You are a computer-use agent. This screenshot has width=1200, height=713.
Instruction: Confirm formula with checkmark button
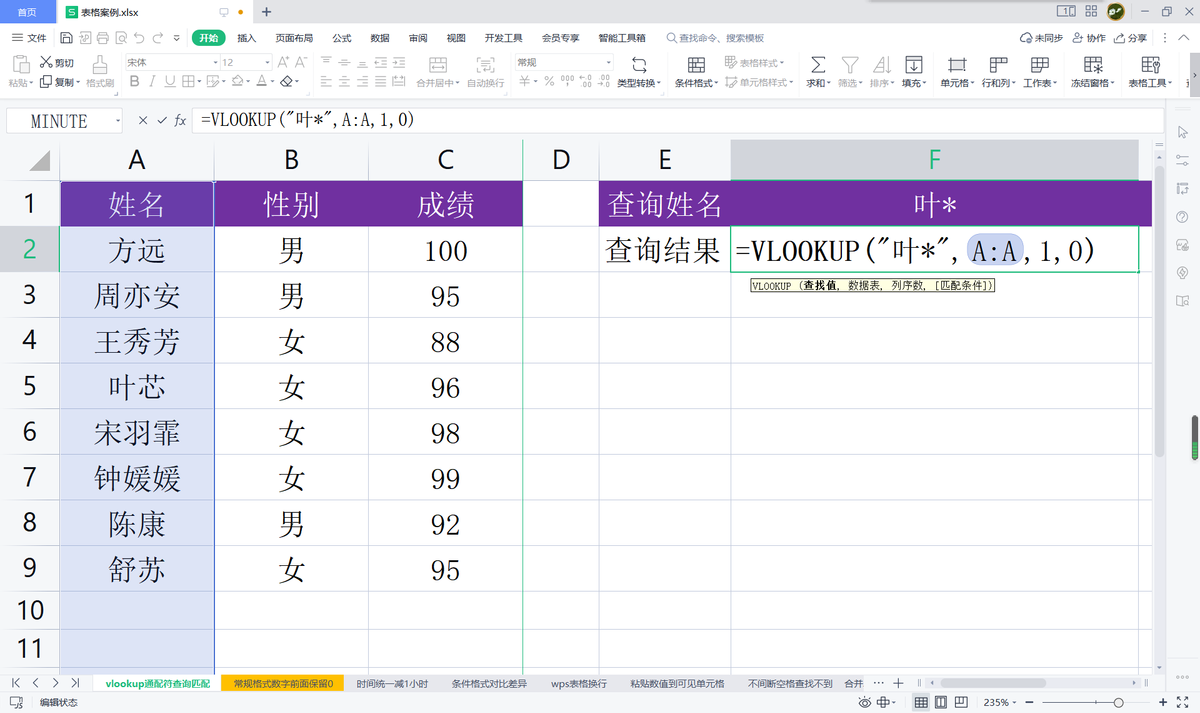pyautogui.click(x=161, y=120)
